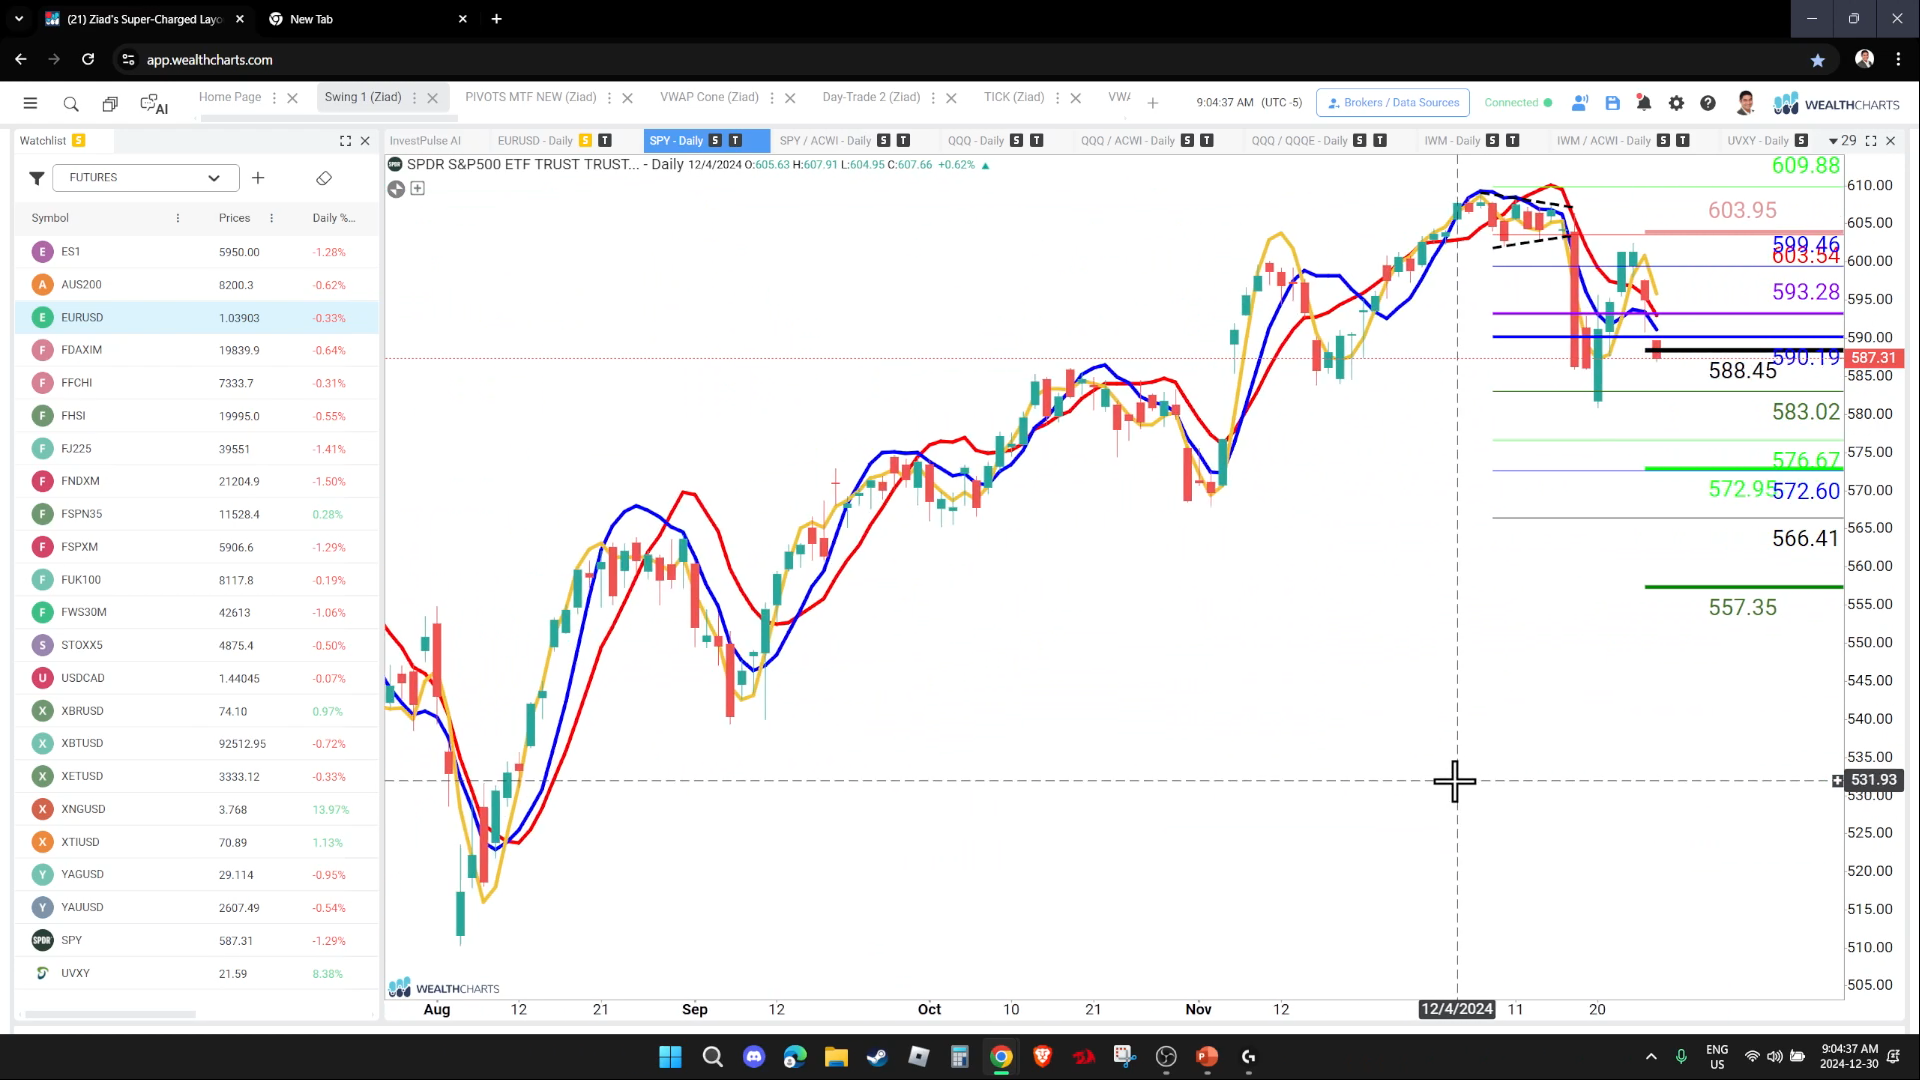
Task: Add a new layout tab with plus
Action: [x=1152, y=103]
